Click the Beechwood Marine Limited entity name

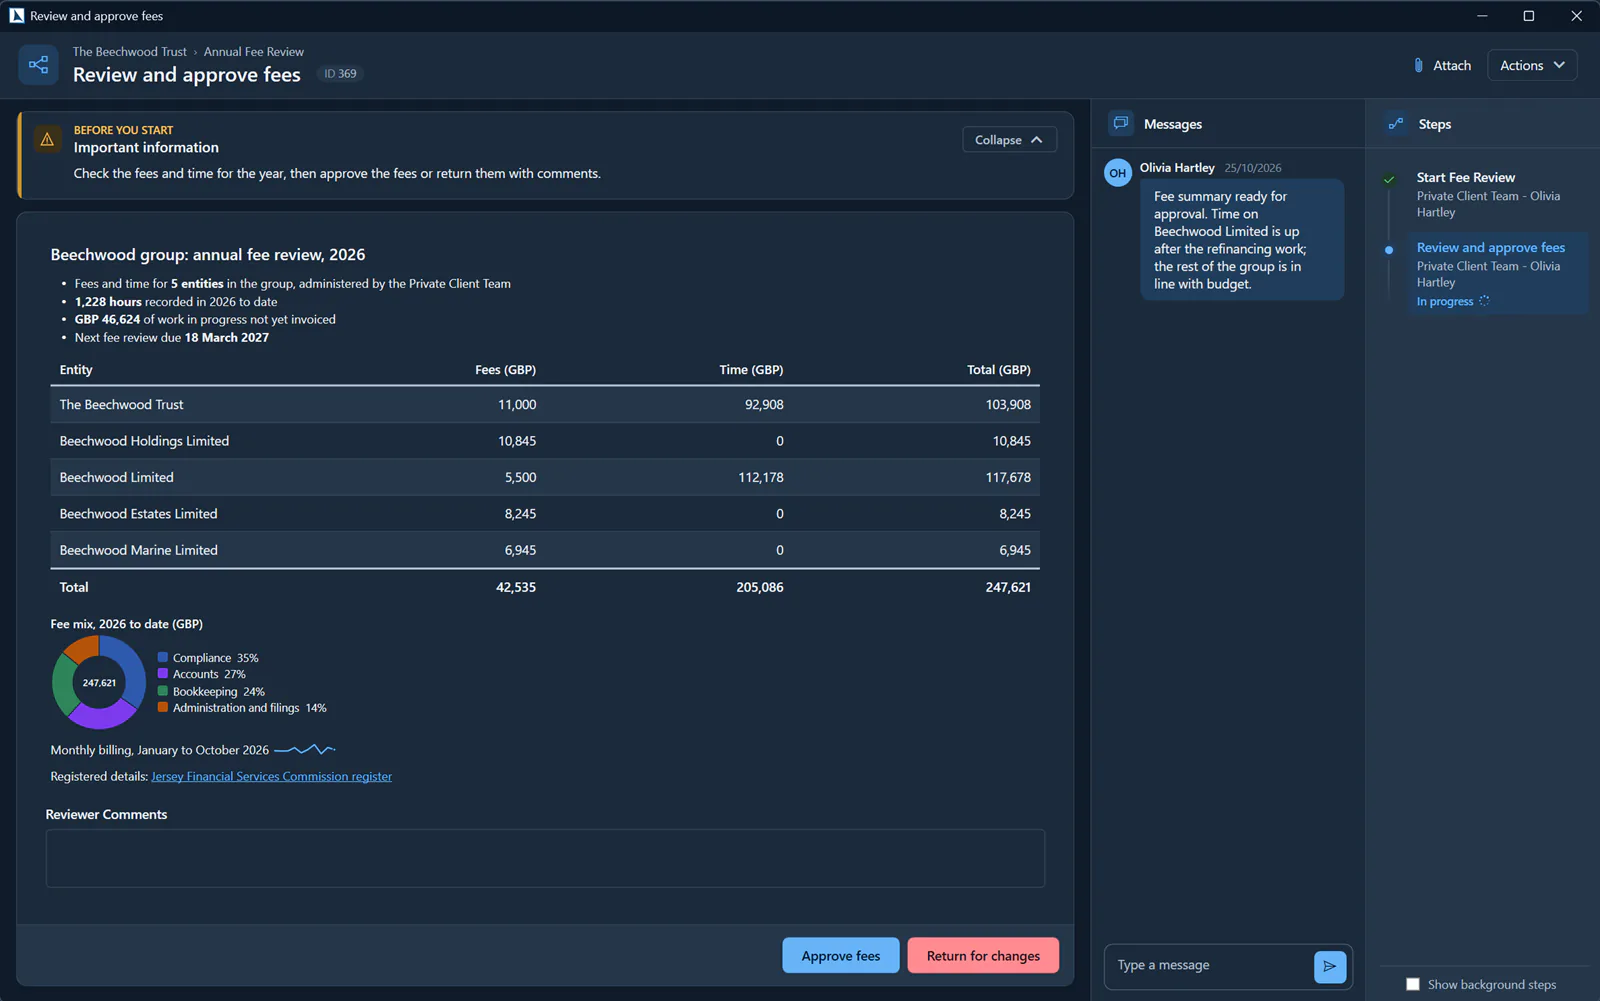(138, 550)
